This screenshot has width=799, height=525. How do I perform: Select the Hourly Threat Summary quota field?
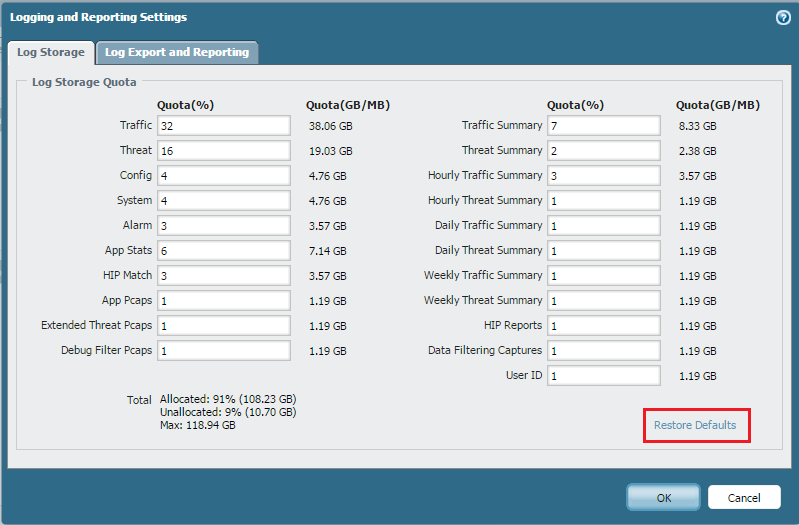click(604, 200)
